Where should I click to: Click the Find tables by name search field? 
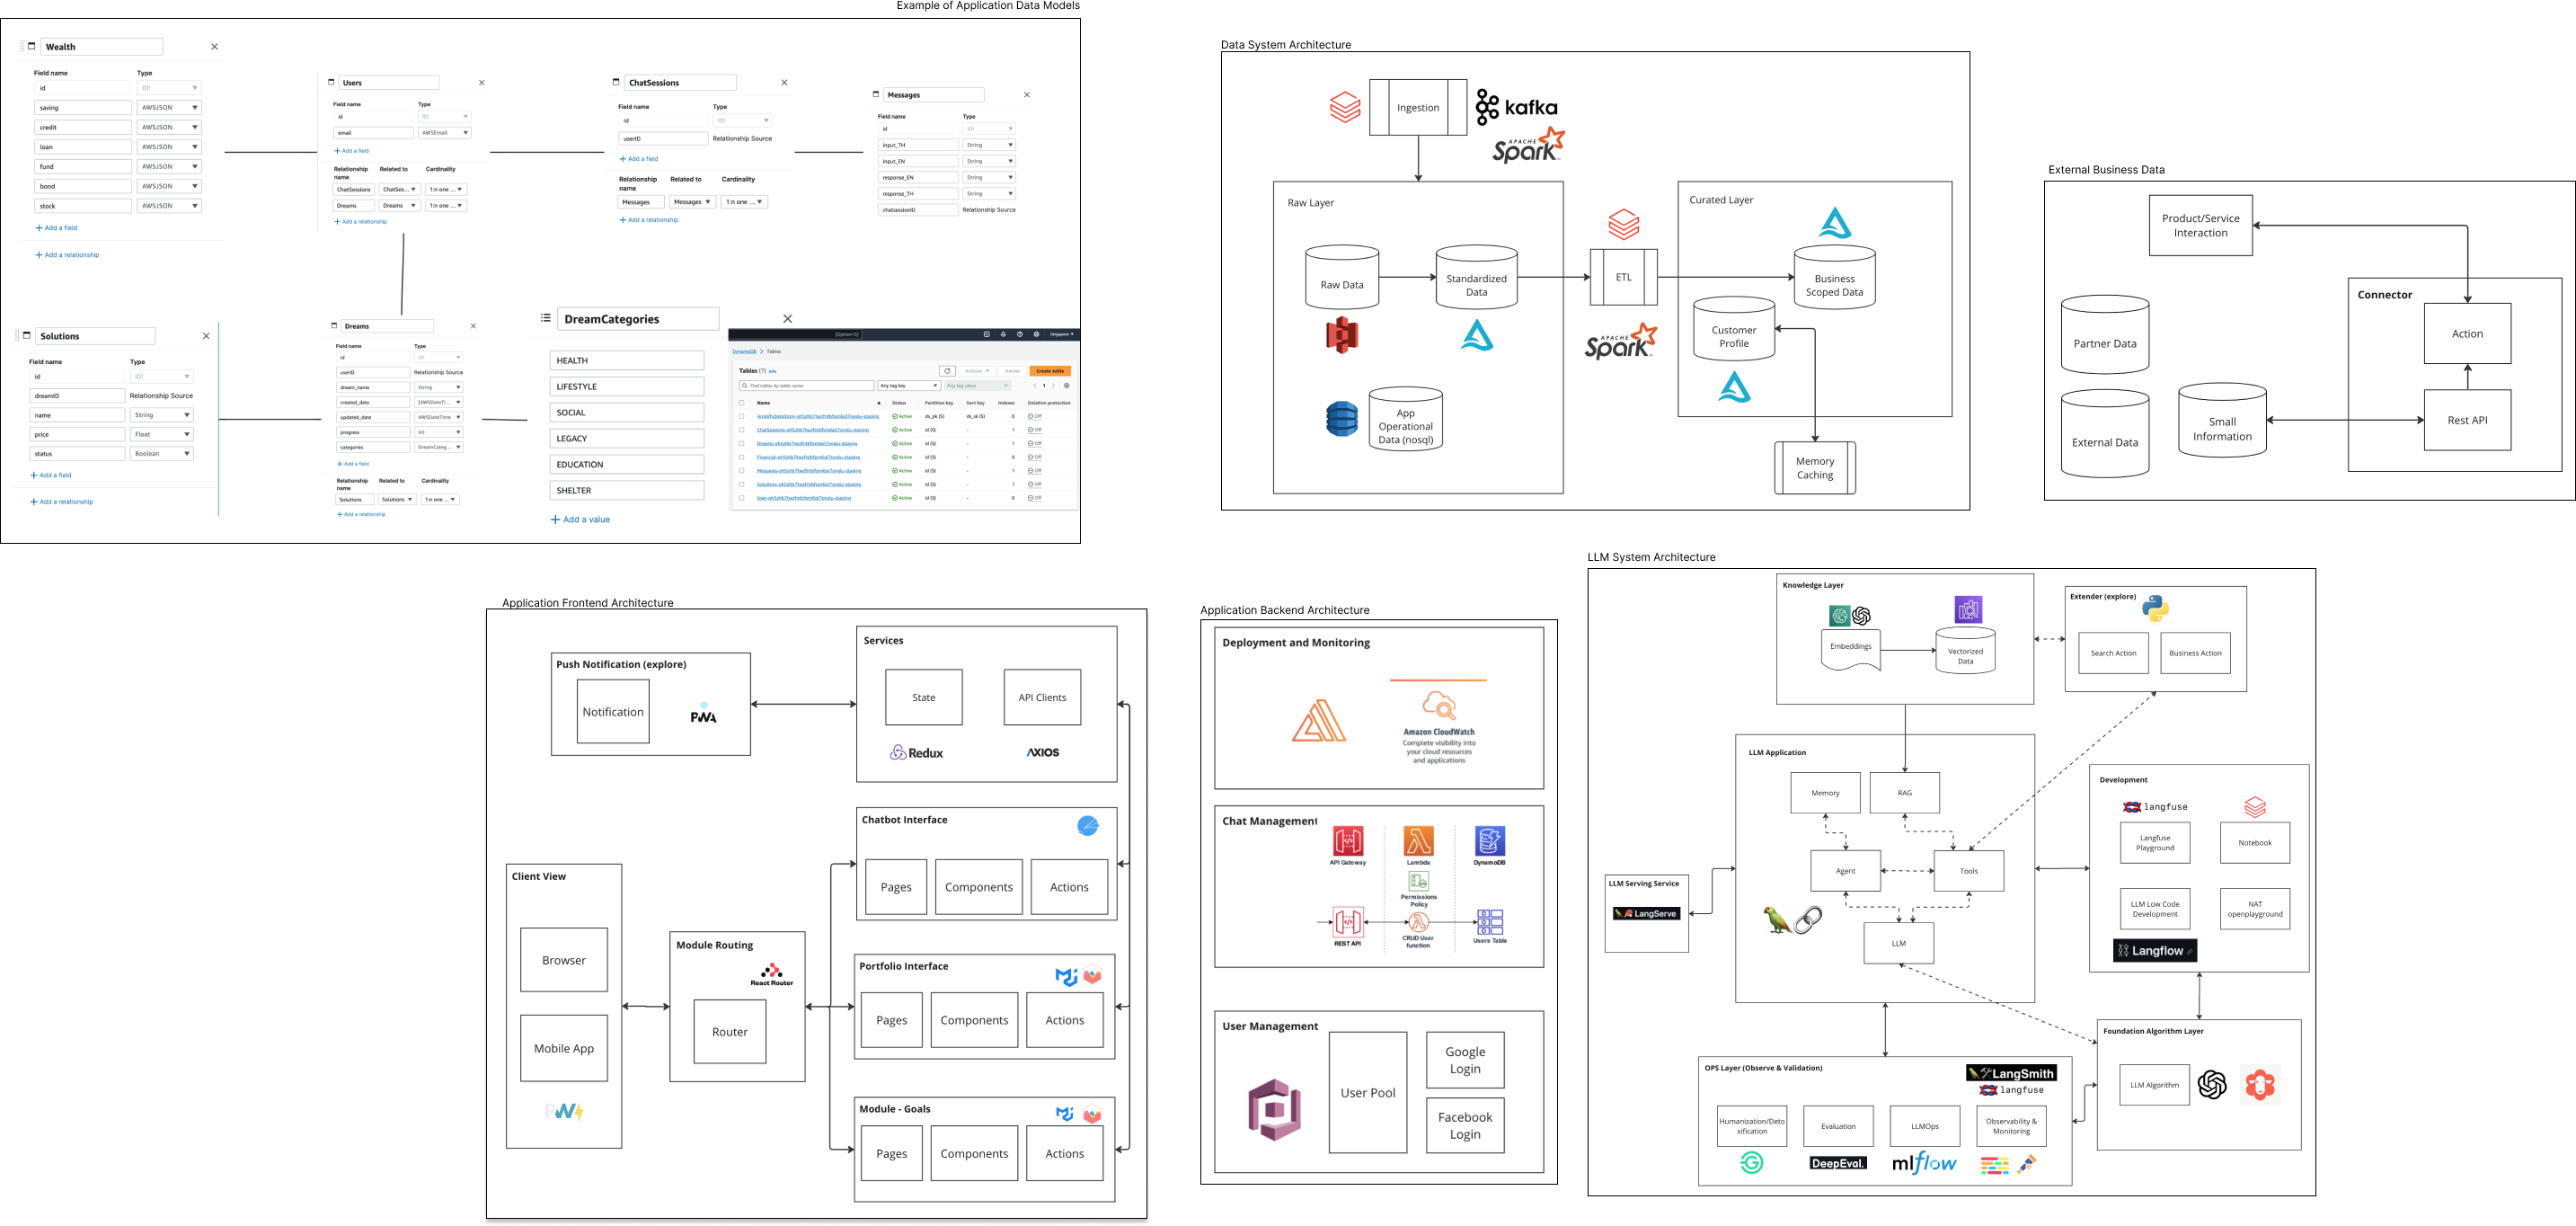pyautogui.click(x=806, y=385)
